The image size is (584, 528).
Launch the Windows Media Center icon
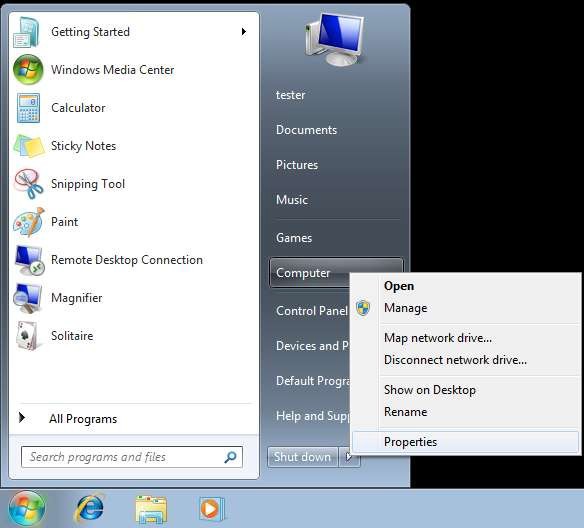point(28,70)
